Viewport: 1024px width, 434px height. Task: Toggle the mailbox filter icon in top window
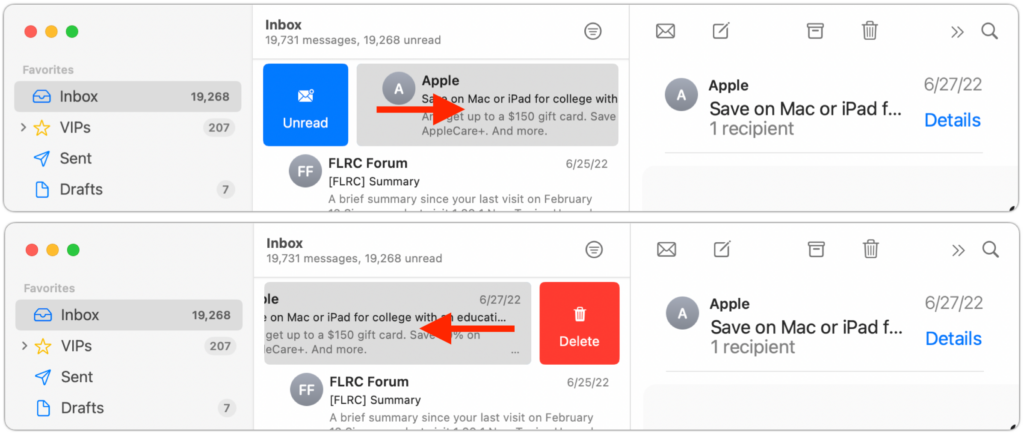point(593,31)
